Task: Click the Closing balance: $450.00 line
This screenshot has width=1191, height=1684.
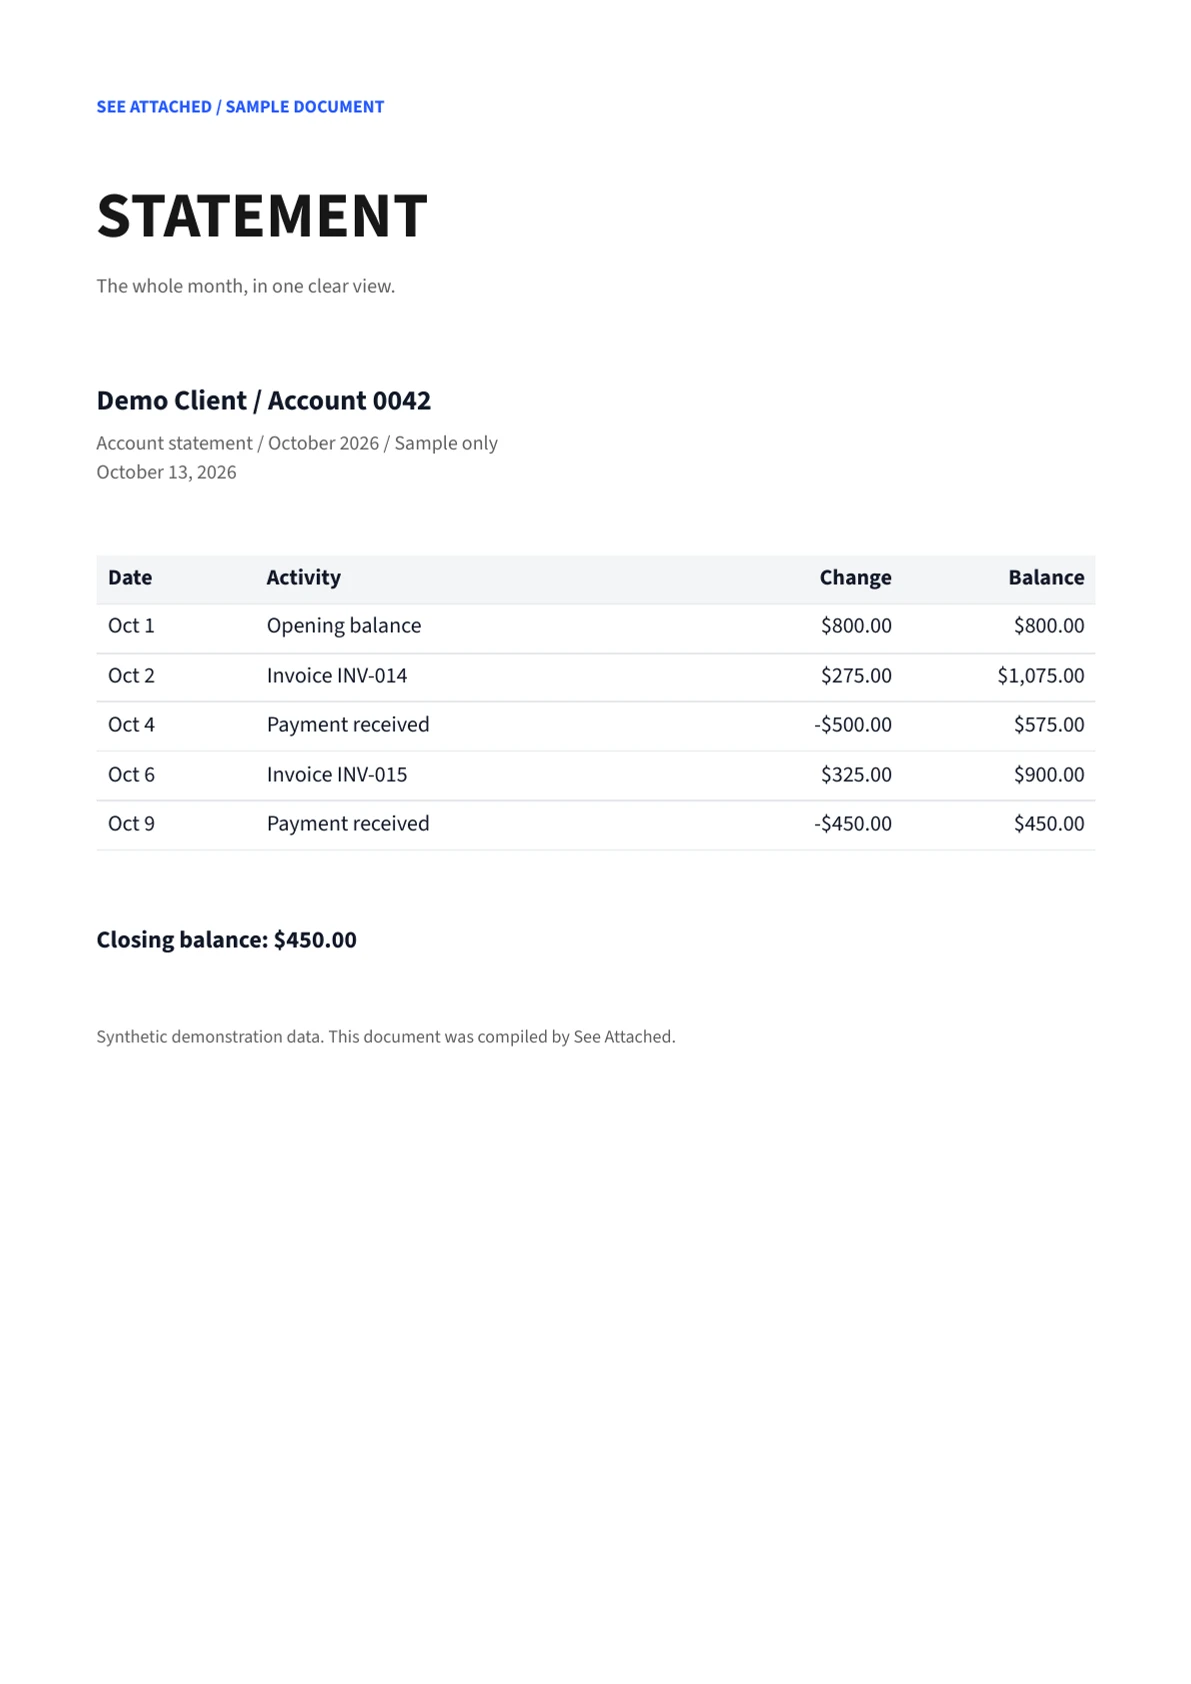Action: point(226,940)
